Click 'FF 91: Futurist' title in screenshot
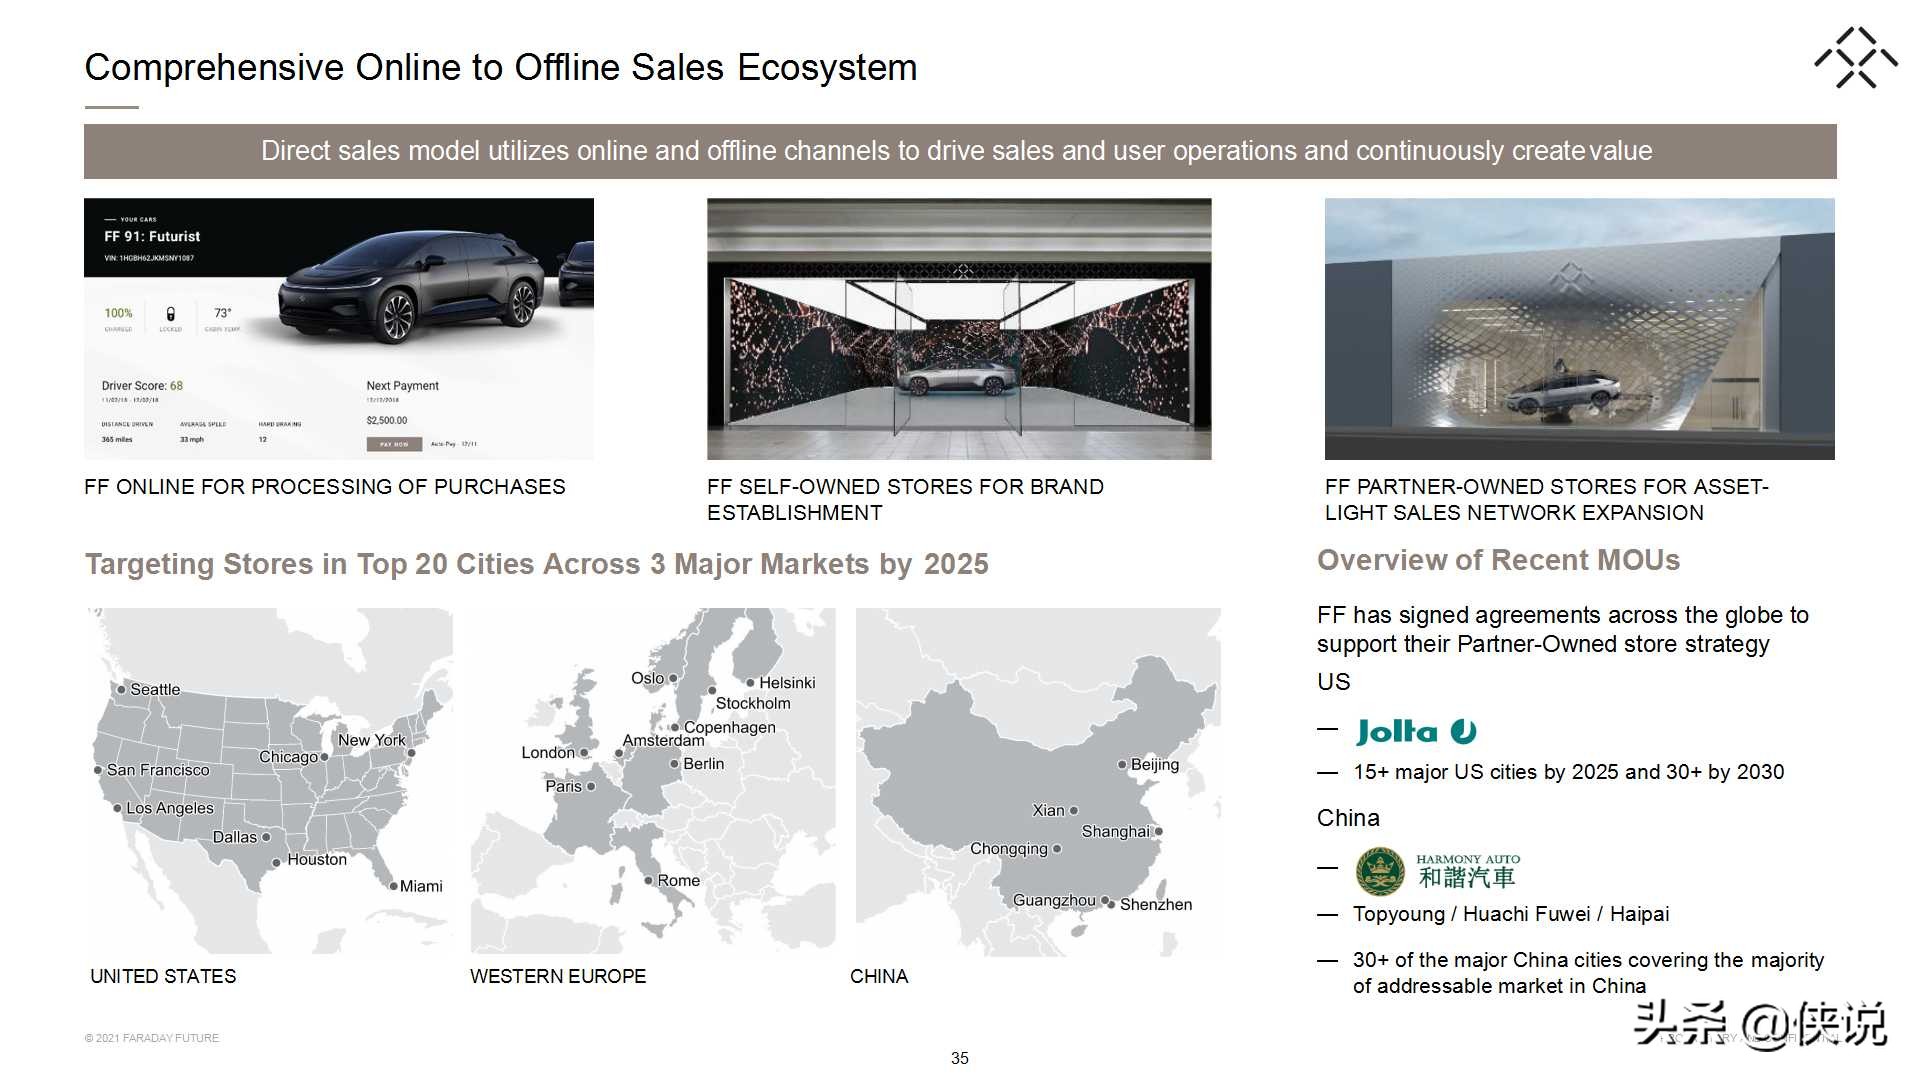 coord(152,237)
